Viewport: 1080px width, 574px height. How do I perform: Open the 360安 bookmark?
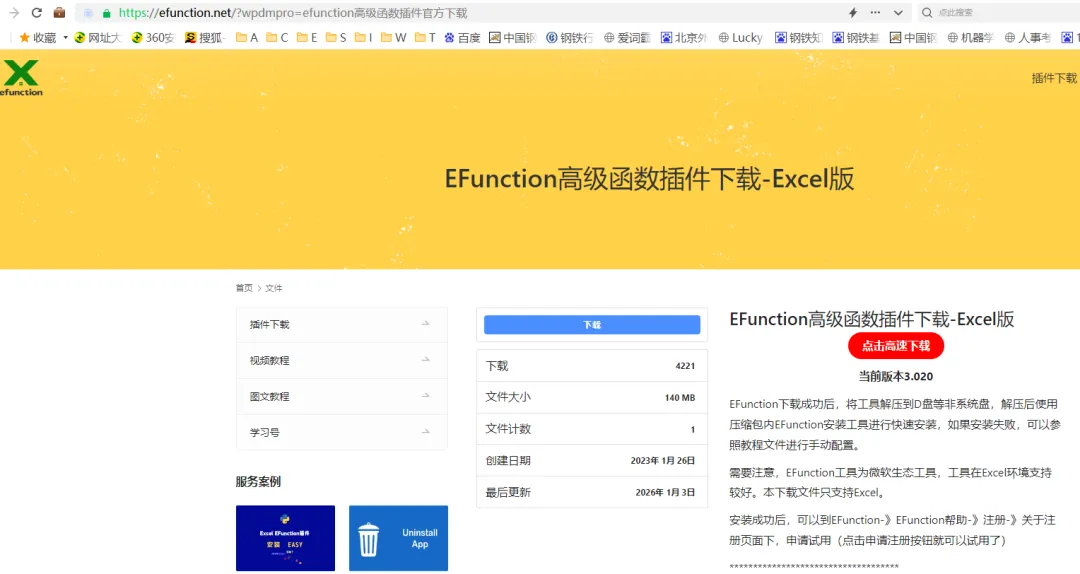pos(153,37)
